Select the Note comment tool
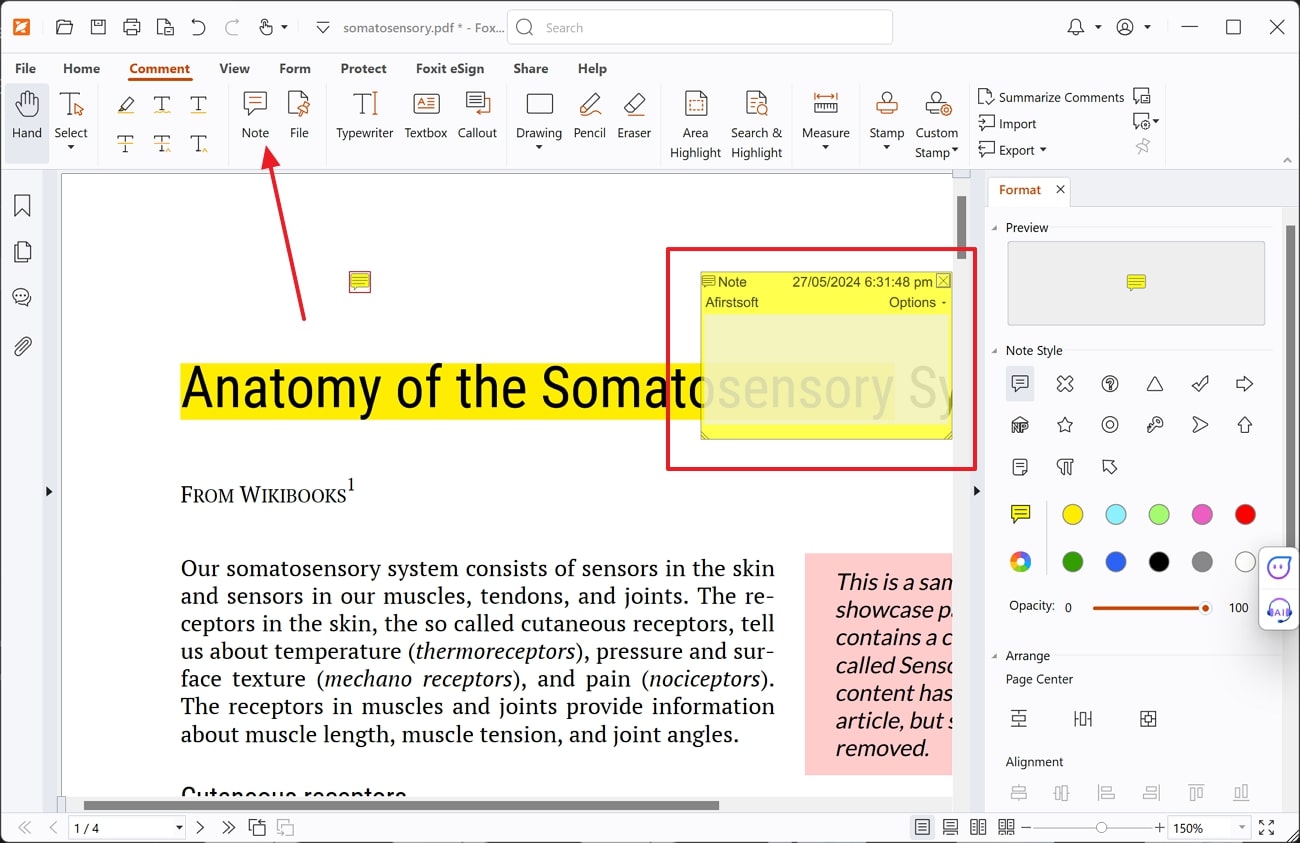The width and height of the screenshot is (1300, 843). [255, 115]
